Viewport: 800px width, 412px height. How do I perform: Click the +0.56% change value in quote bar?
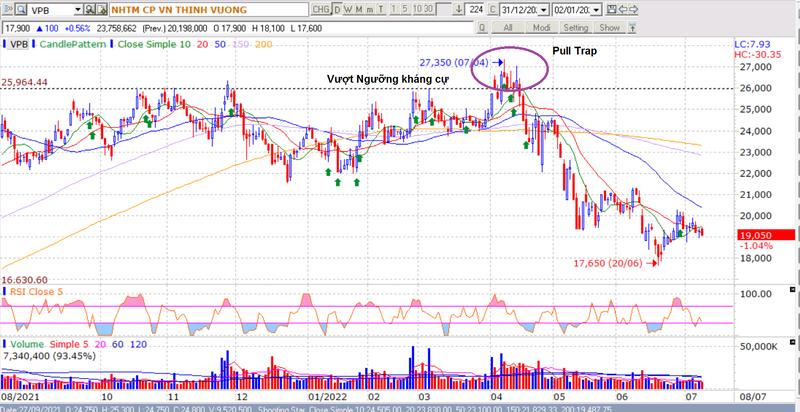pos(78,28)
